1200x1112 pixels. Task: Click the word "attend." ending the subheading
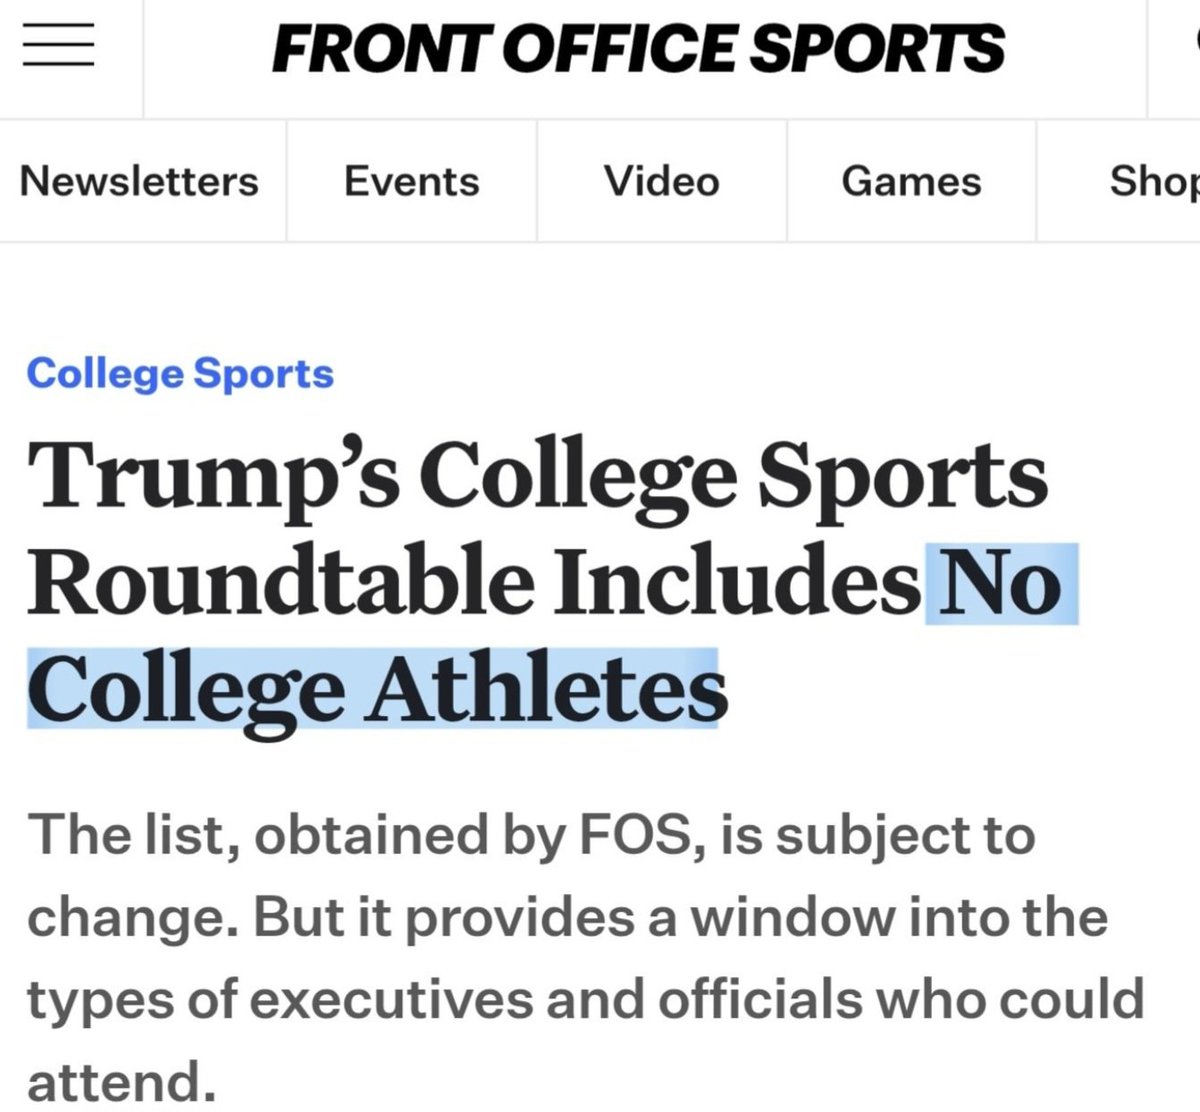click(x=121, y=1082)
